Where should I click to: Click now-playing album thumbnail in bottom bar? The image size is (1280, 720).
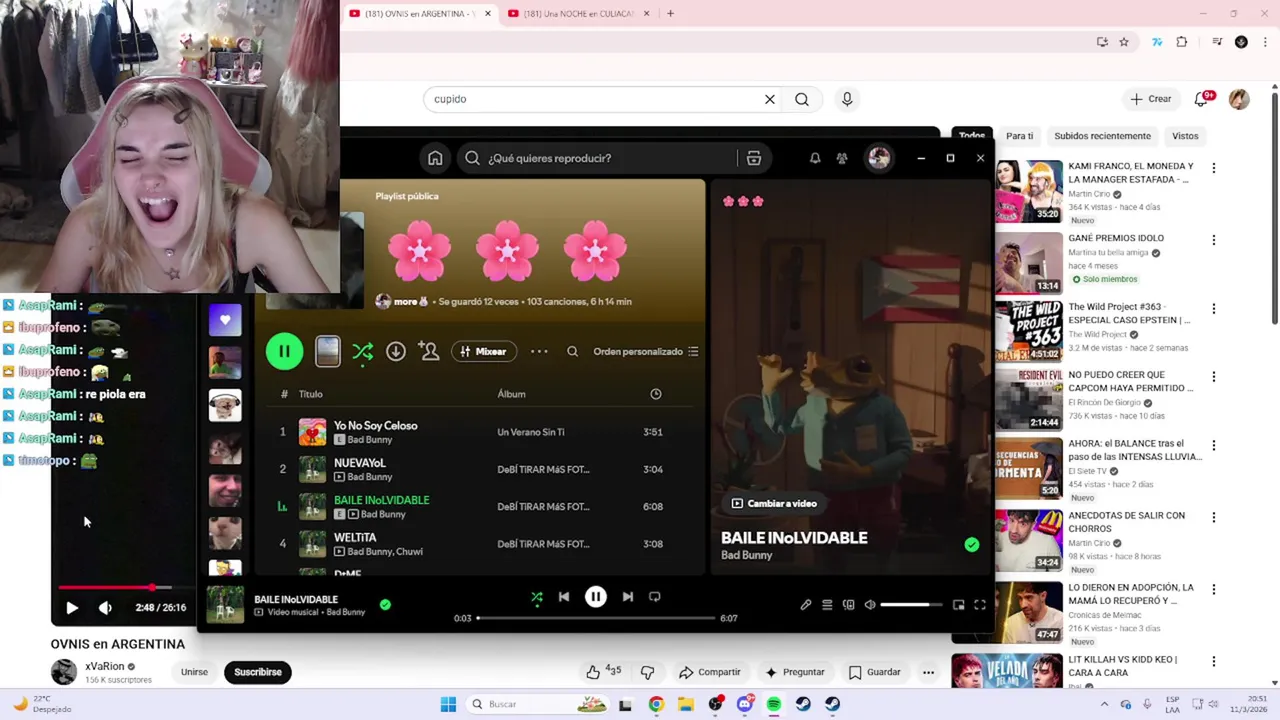point(225,605)
